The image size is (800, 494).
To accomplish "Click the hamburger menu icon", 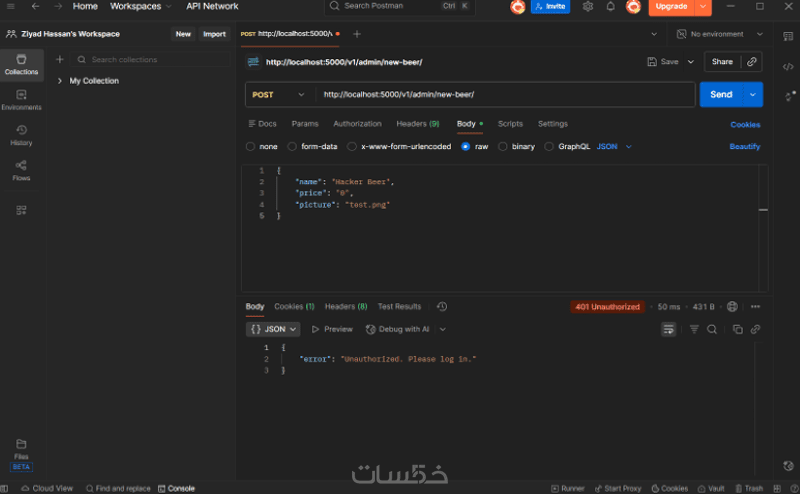I will [x=10, y=6].
